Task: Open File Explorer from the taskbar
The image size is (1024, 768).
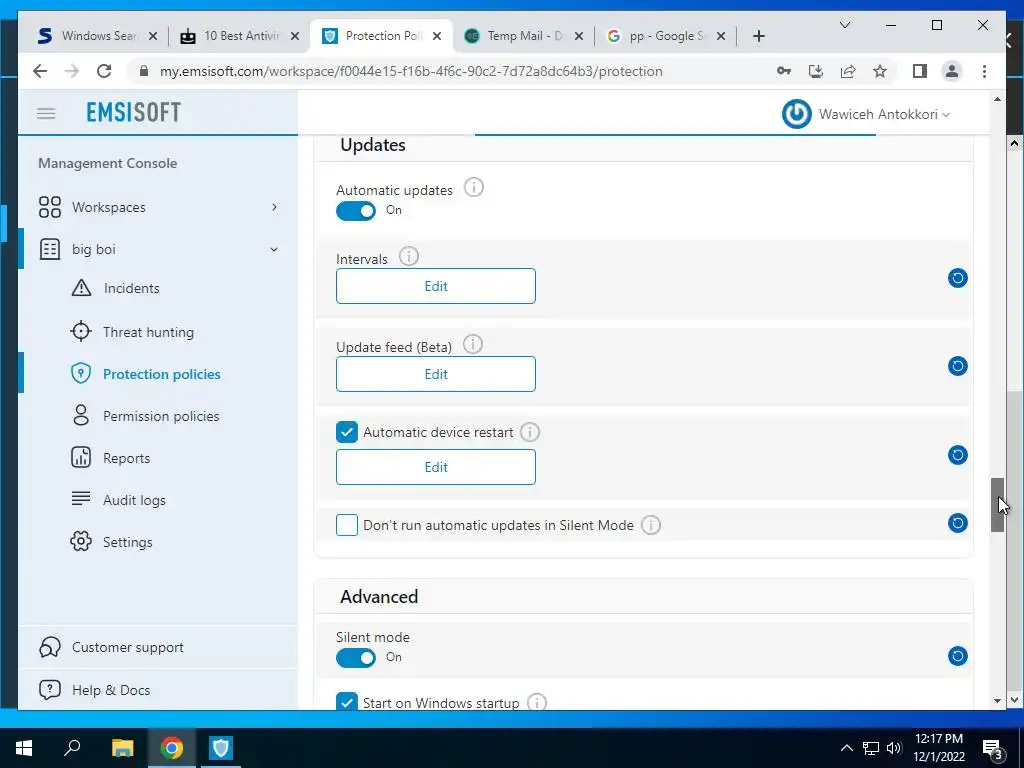Action: point(122,748)
